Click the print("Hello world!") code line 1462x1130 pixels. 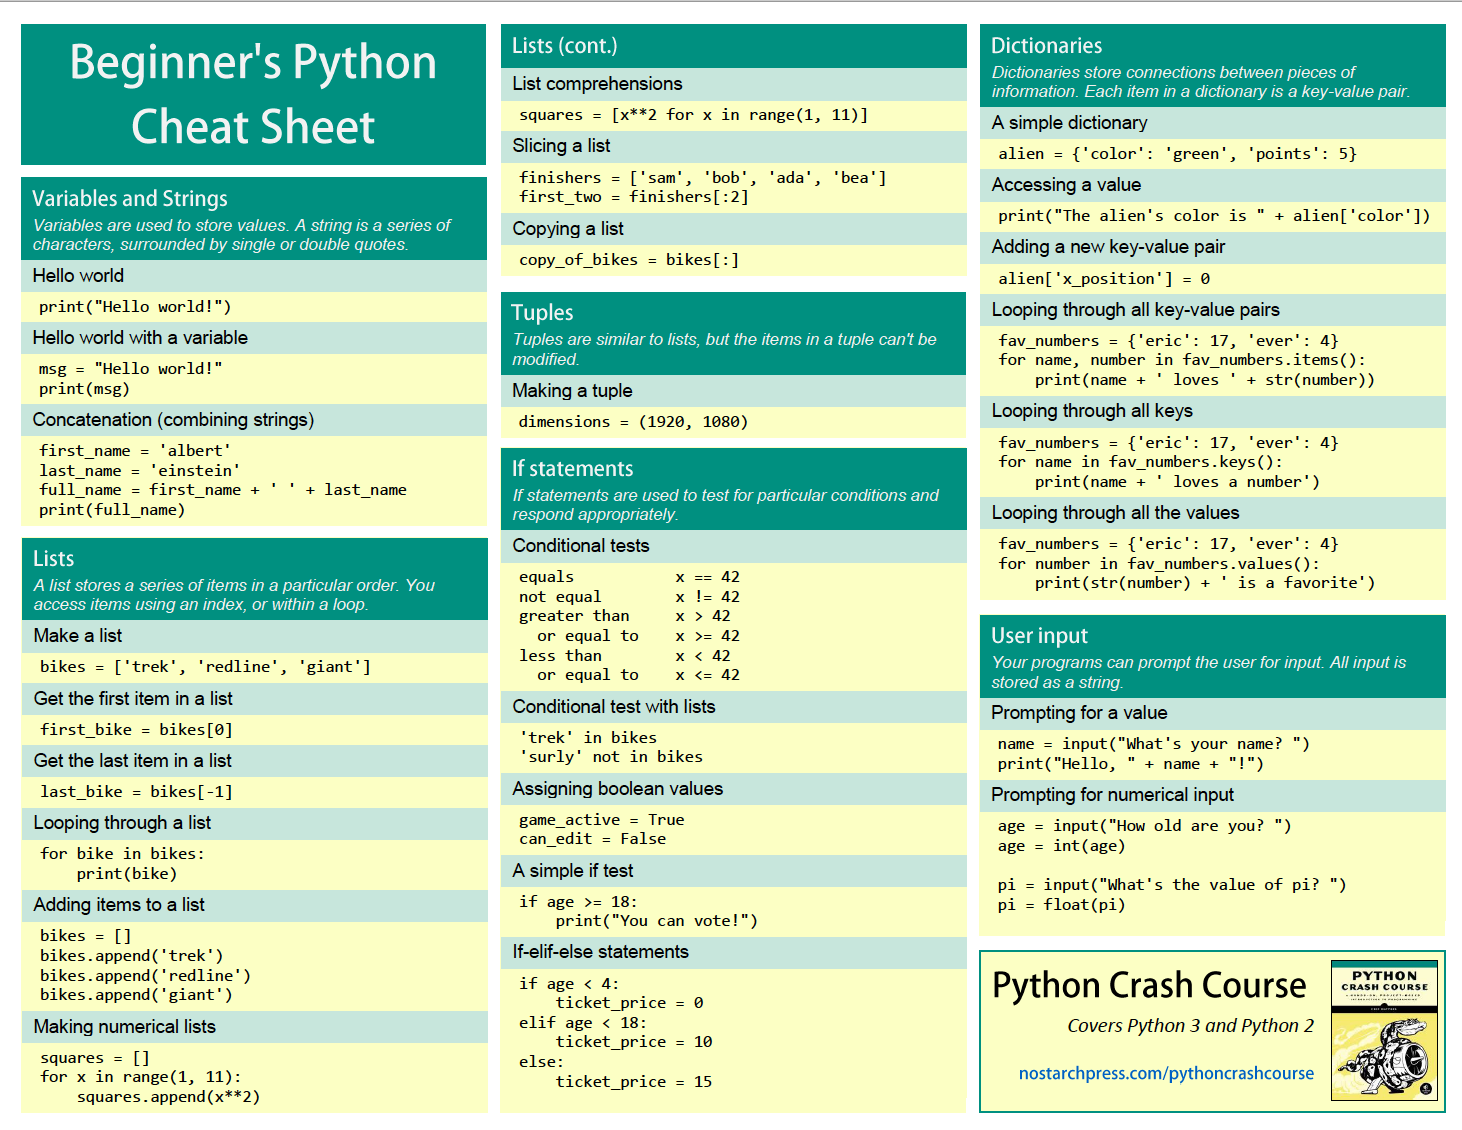coord(135,307)
